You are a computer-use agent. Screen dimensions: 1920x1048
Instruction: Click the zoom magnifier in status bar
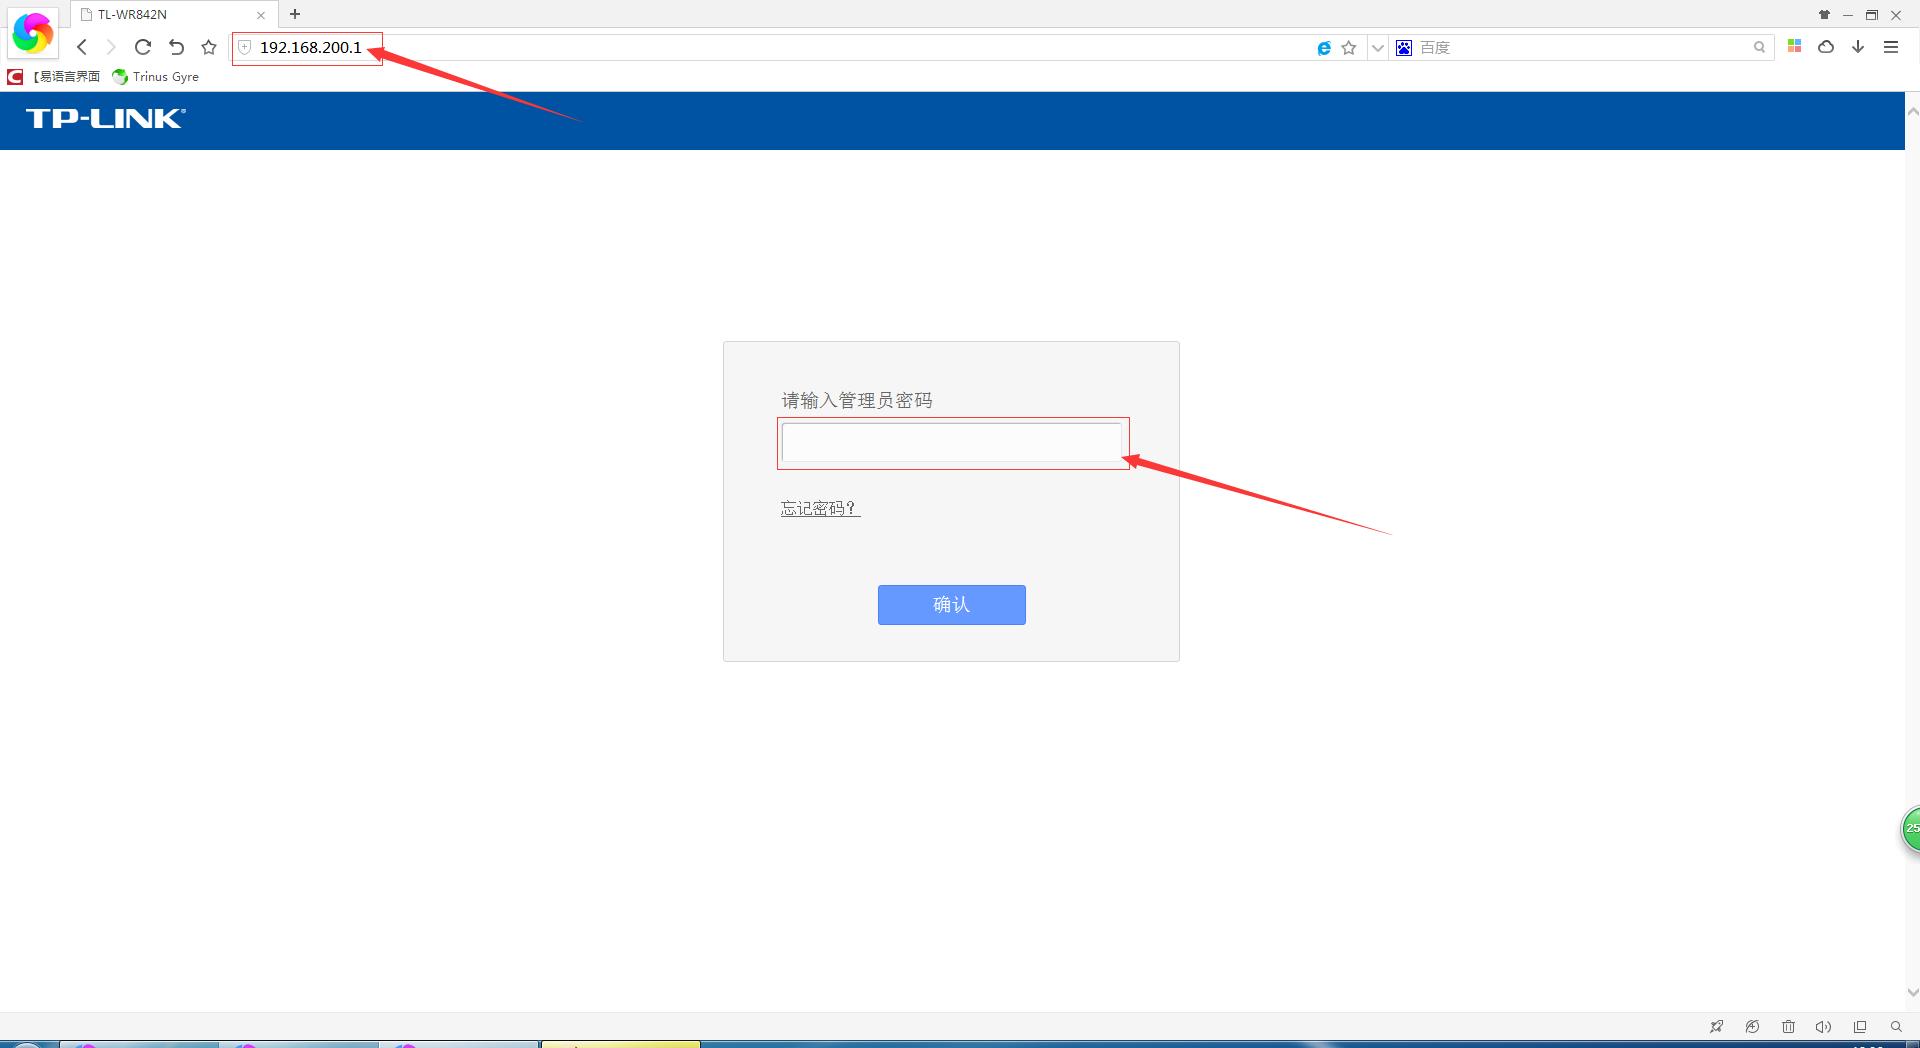[x=1896, y=1027]
